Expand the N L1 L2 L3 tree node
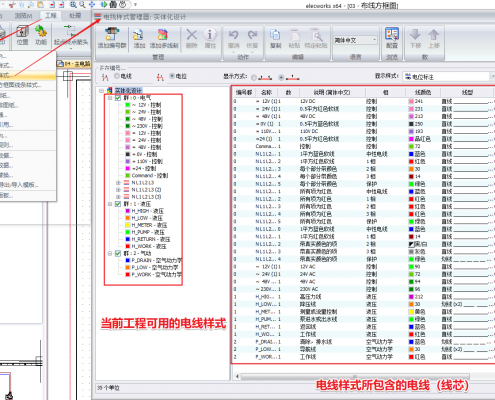The width and height of the screenshot is (495, 400). [x=118, y=183]
